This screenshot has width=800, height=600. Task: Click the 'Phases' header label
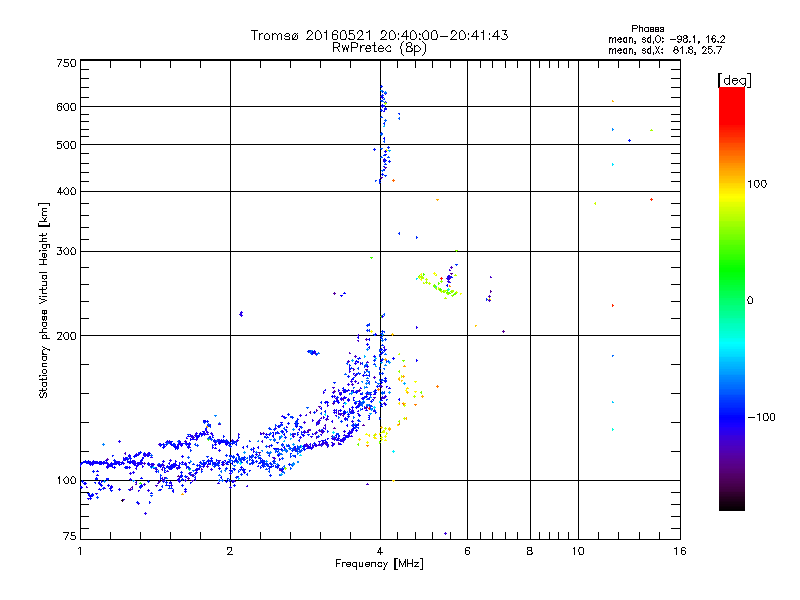(647, 29)
